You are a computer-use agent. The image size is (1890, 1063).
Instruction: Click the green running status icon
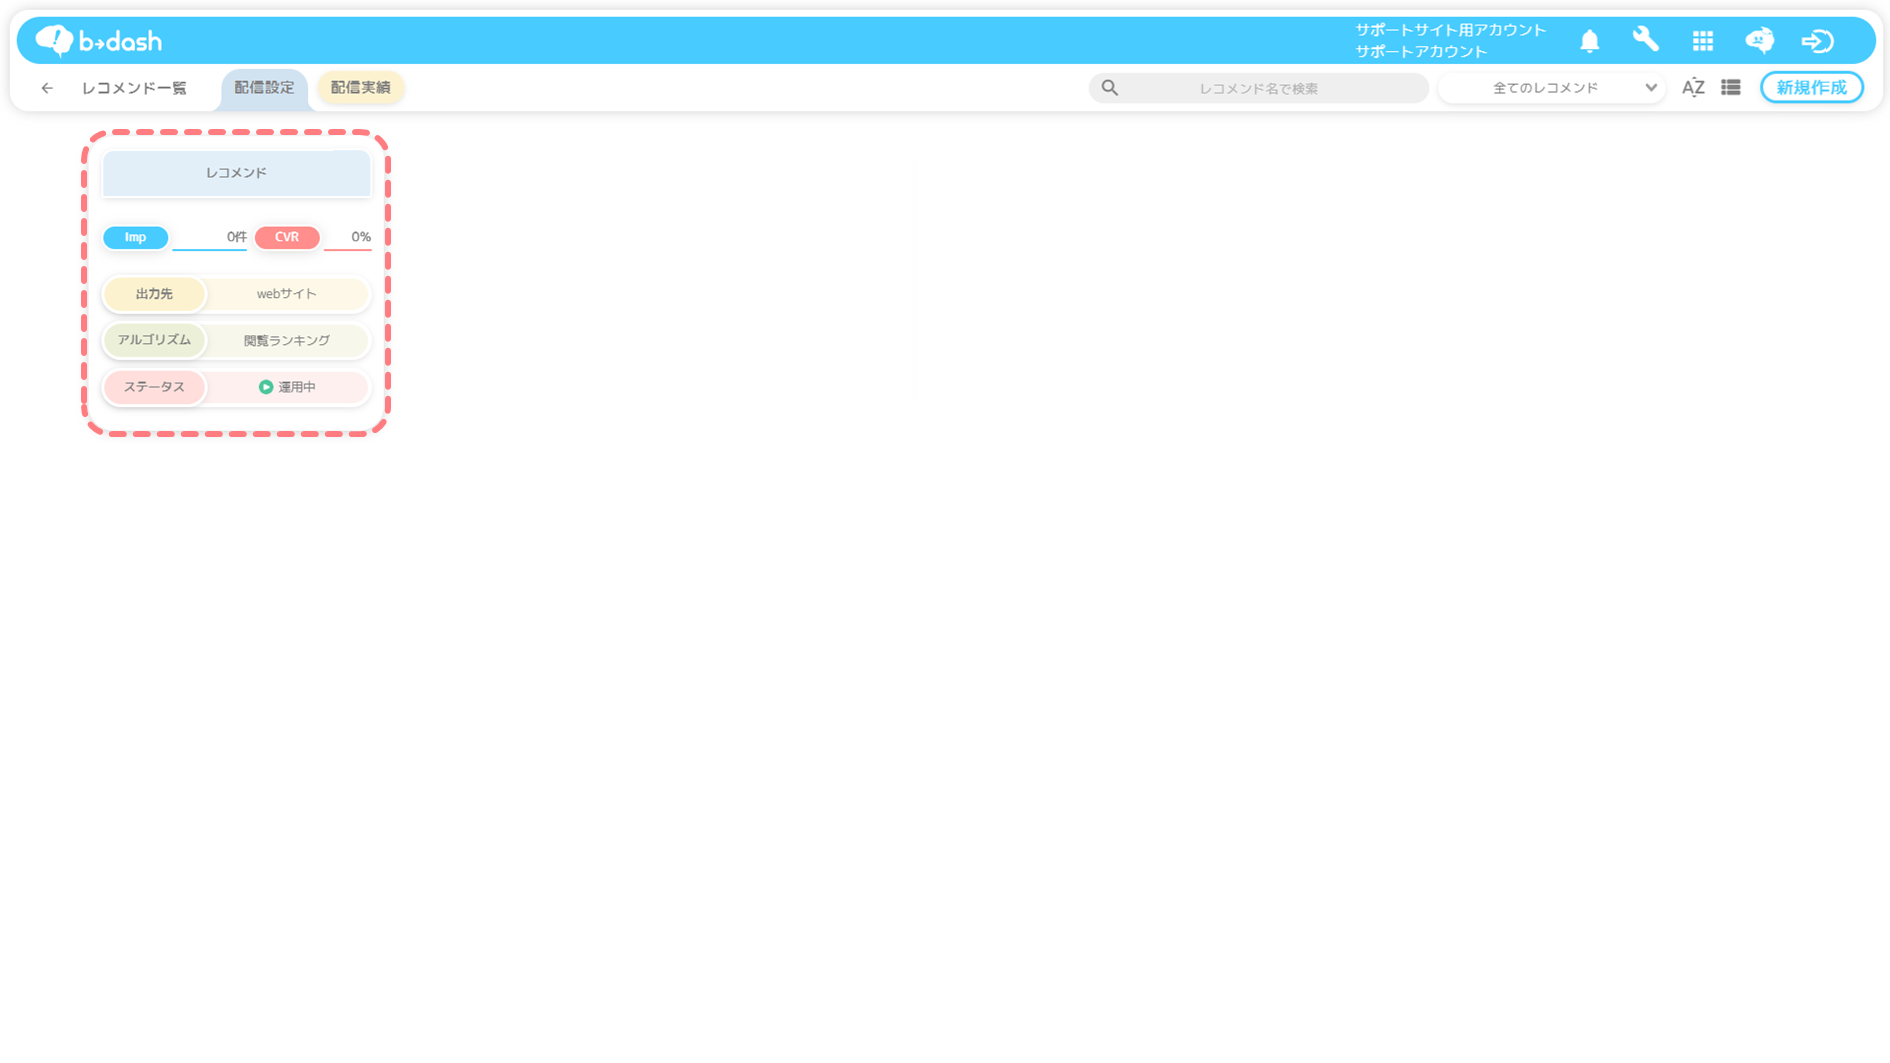266,387
